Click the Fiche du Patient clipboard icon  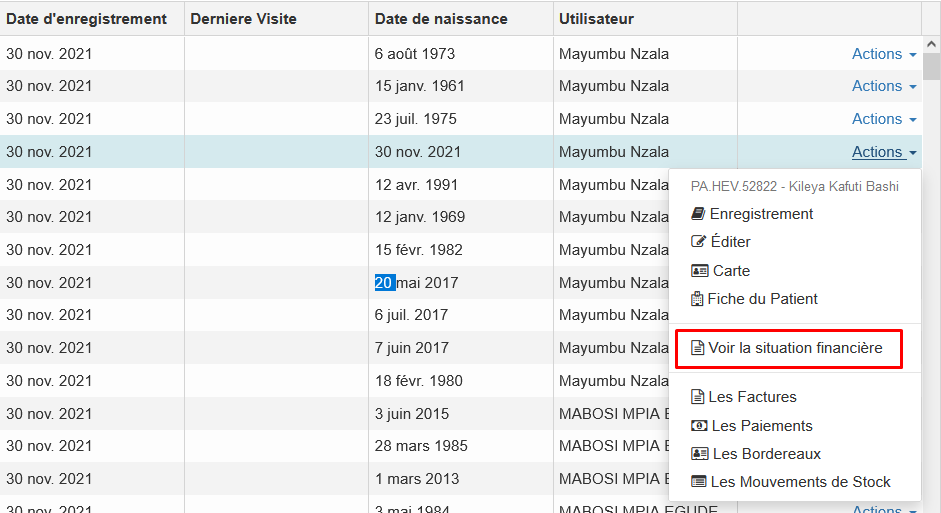pos(697,299)
